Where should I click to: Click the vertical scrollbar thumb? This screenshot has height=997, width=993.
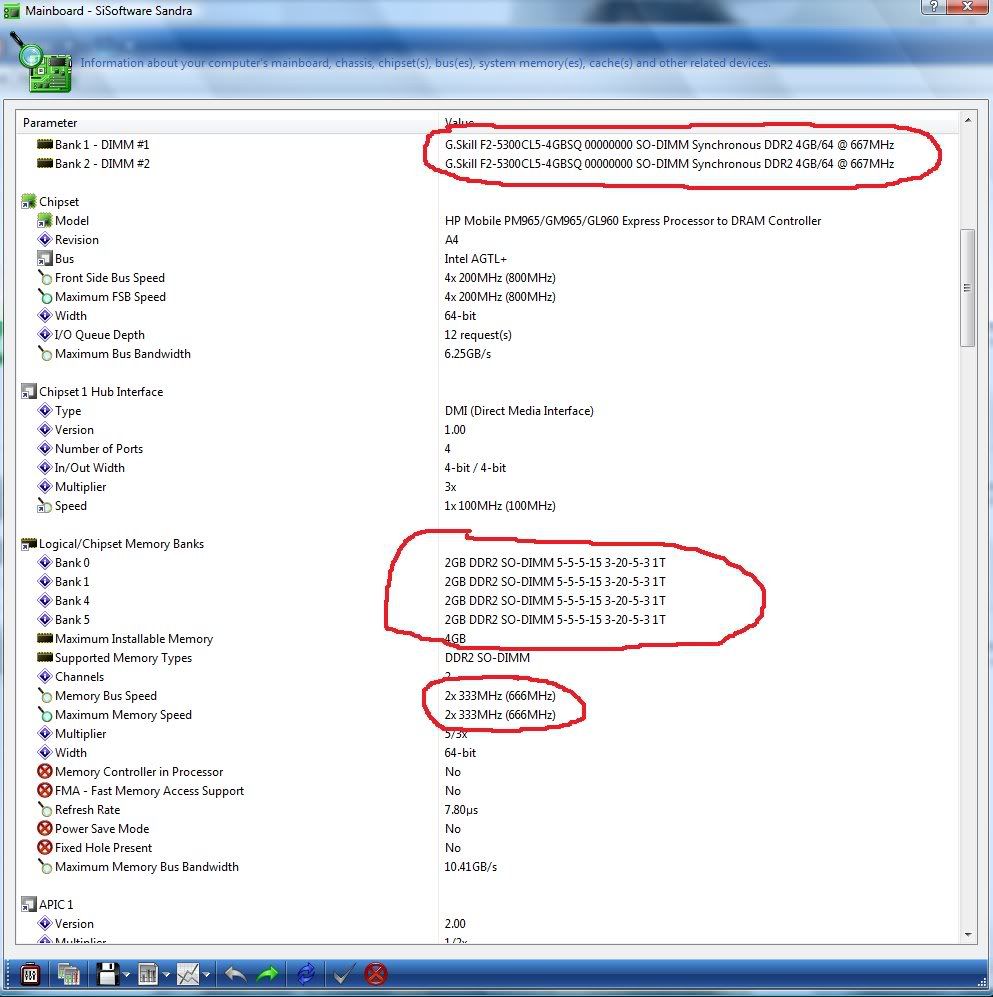point(968,287)
